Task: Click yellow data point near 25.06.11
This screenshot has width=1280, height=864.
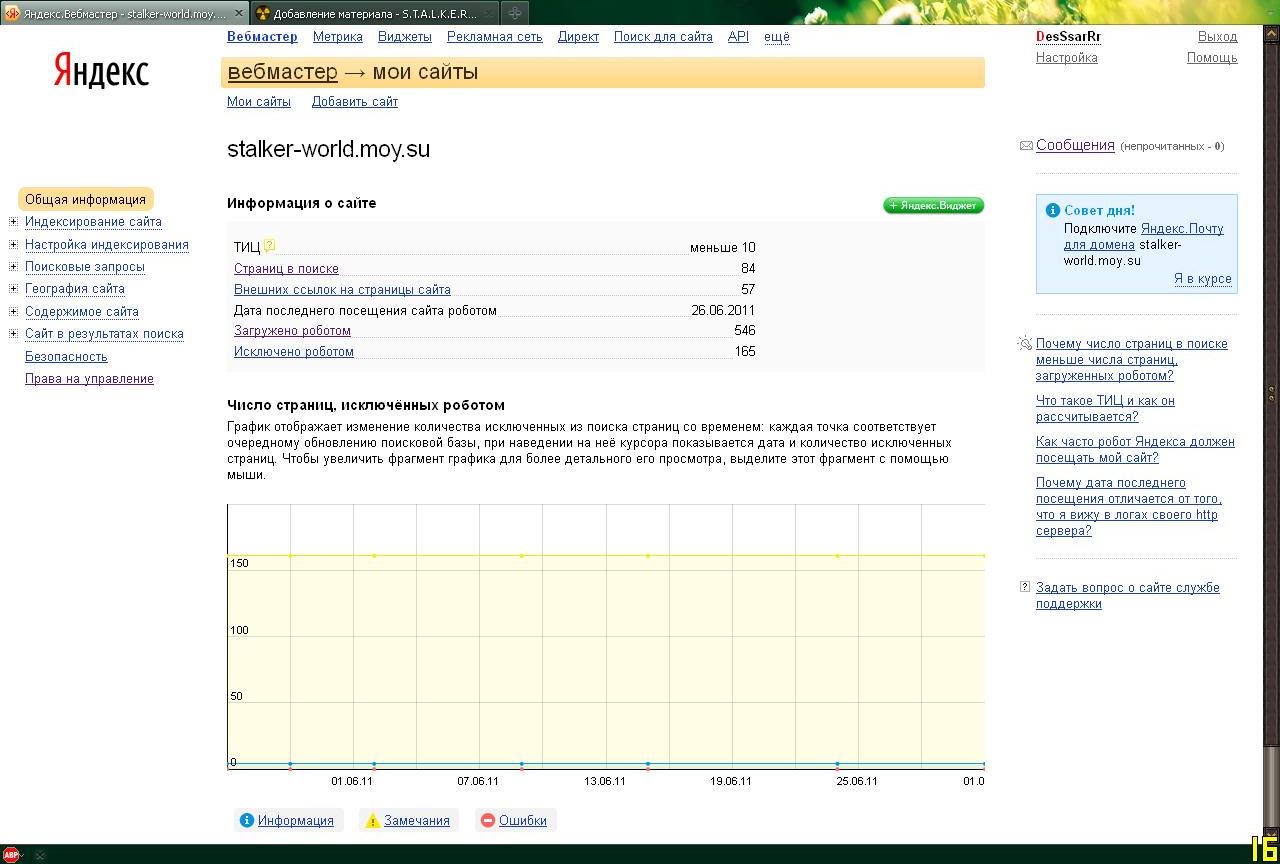Action: (837, 556)
